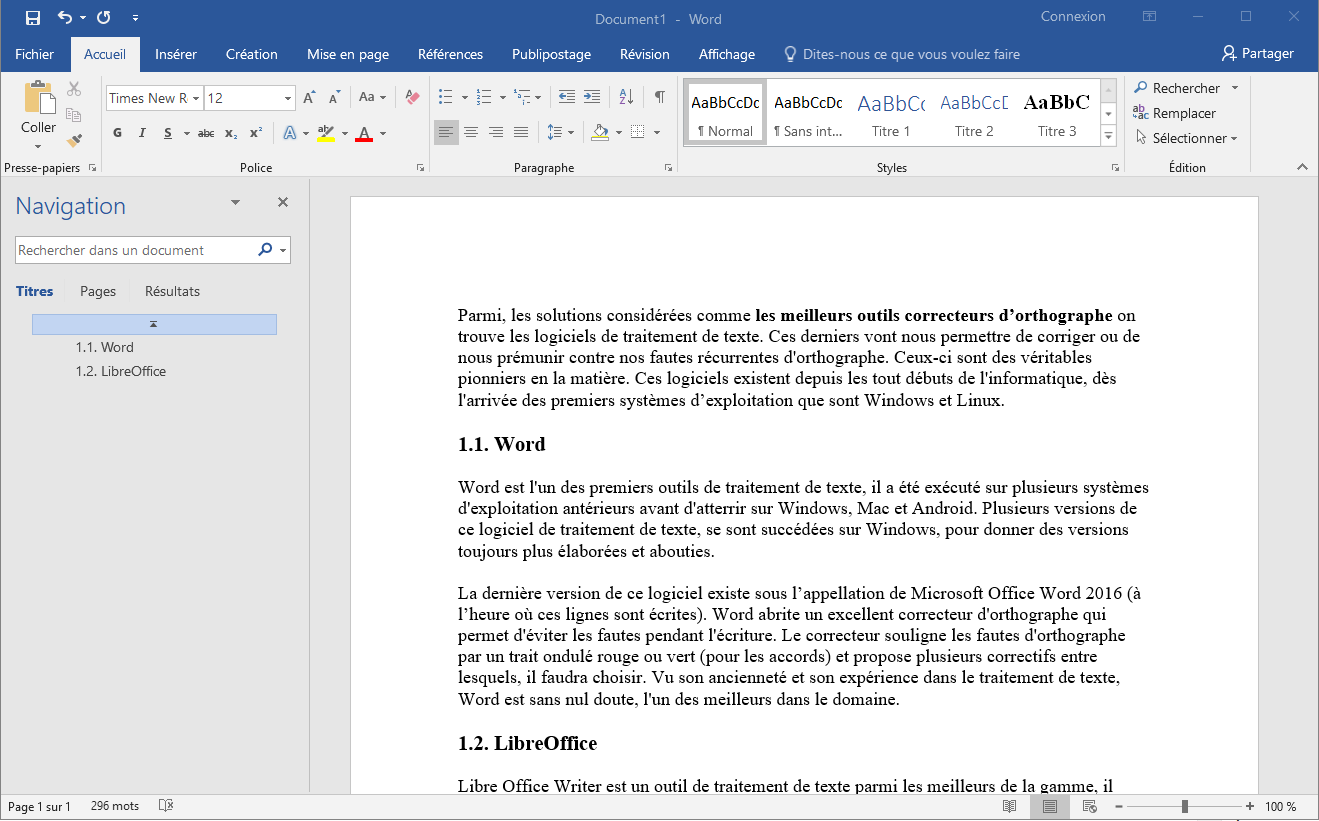1319x821 pixels.
Task: Enable justified text alignment
Action: click(521, 132)
